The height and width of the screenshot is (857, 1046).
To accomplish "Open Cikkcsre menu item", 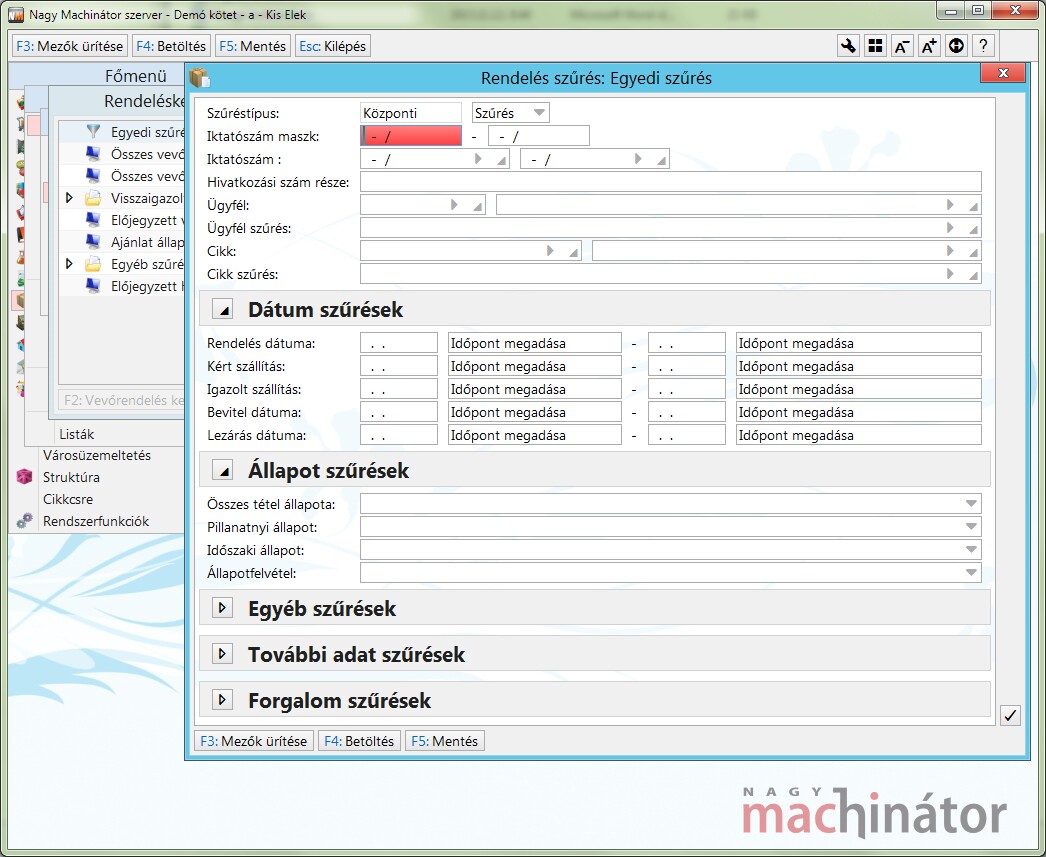I will point(68,500).
